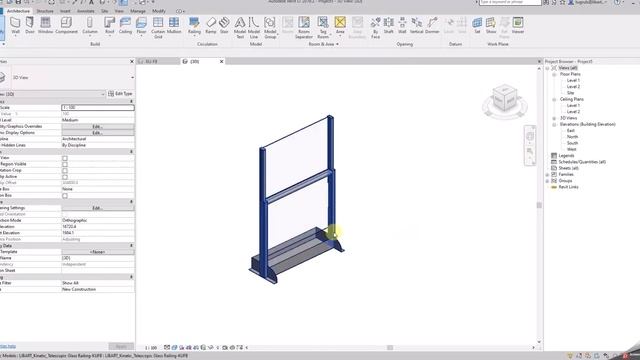Select the Shaft opening tool
640x360 pixels.
pos(389,25)
